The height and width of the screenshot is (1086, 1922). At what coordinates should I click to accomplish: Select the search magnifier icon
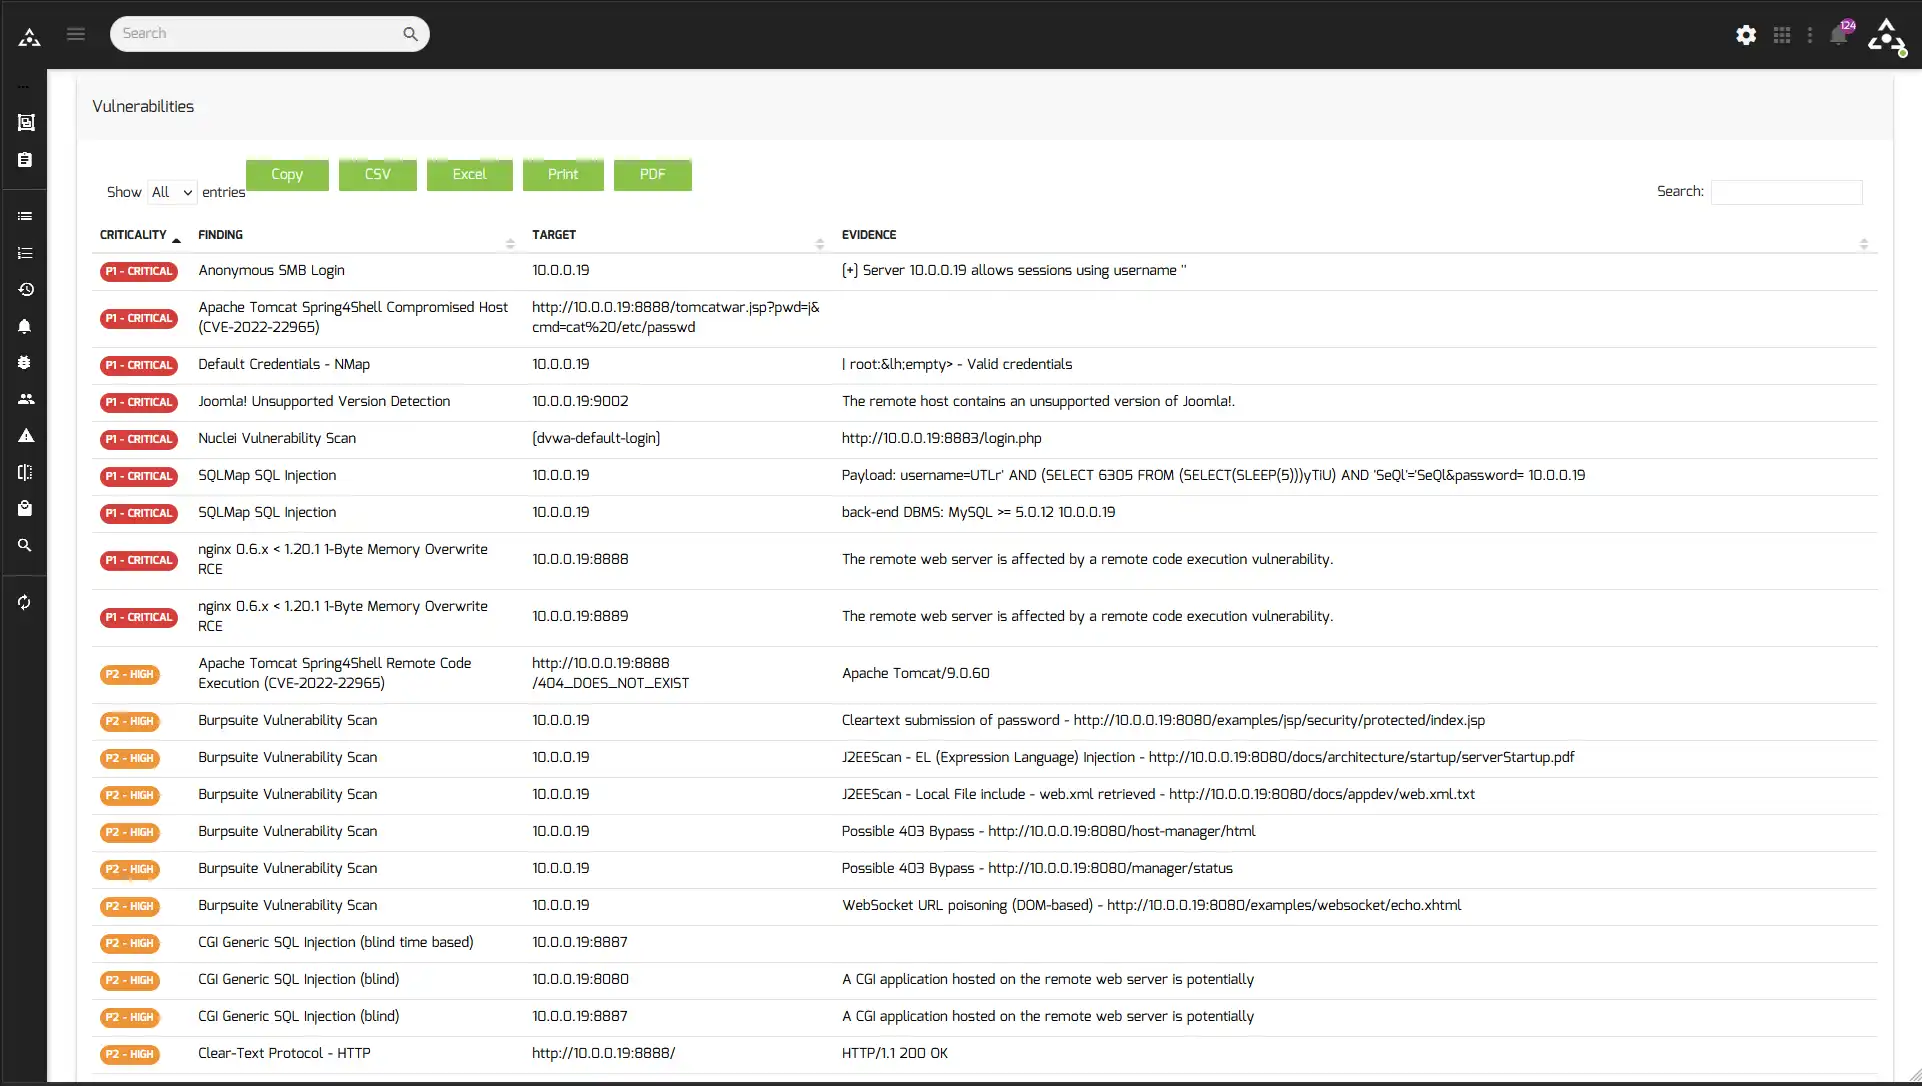411,33
